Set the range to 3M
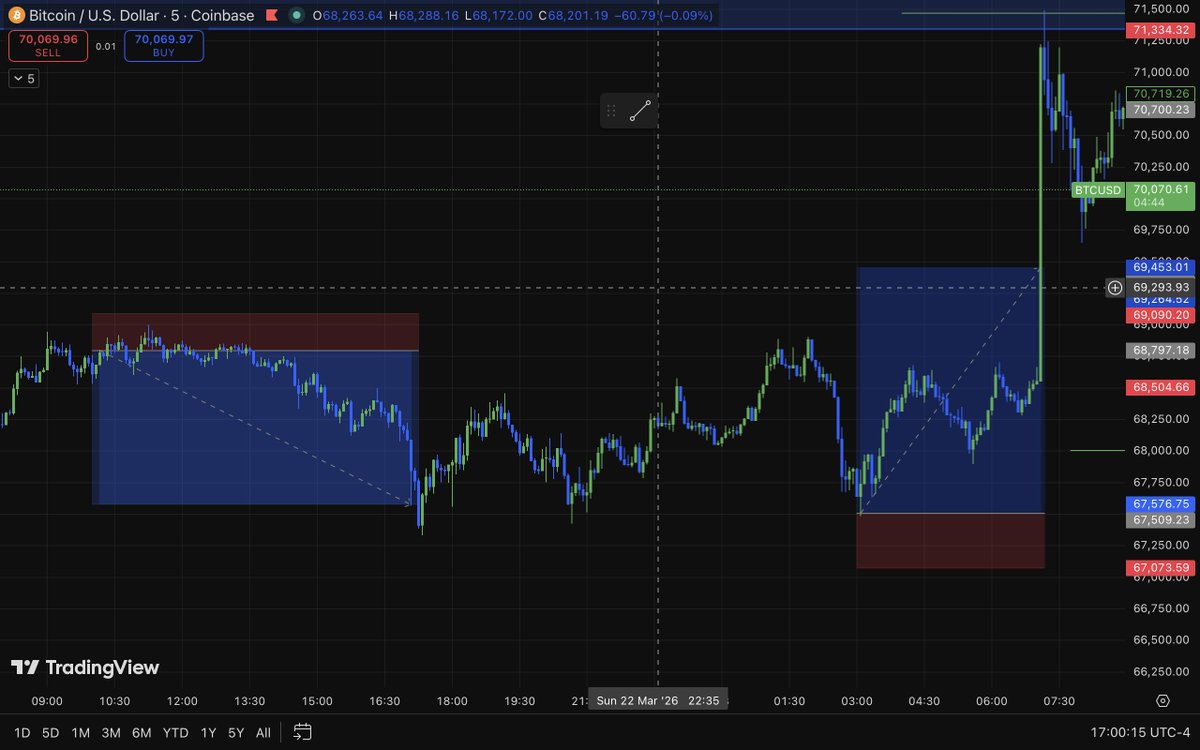Image resolution: width=1200 pixels, height=750 pixels. 111,732
